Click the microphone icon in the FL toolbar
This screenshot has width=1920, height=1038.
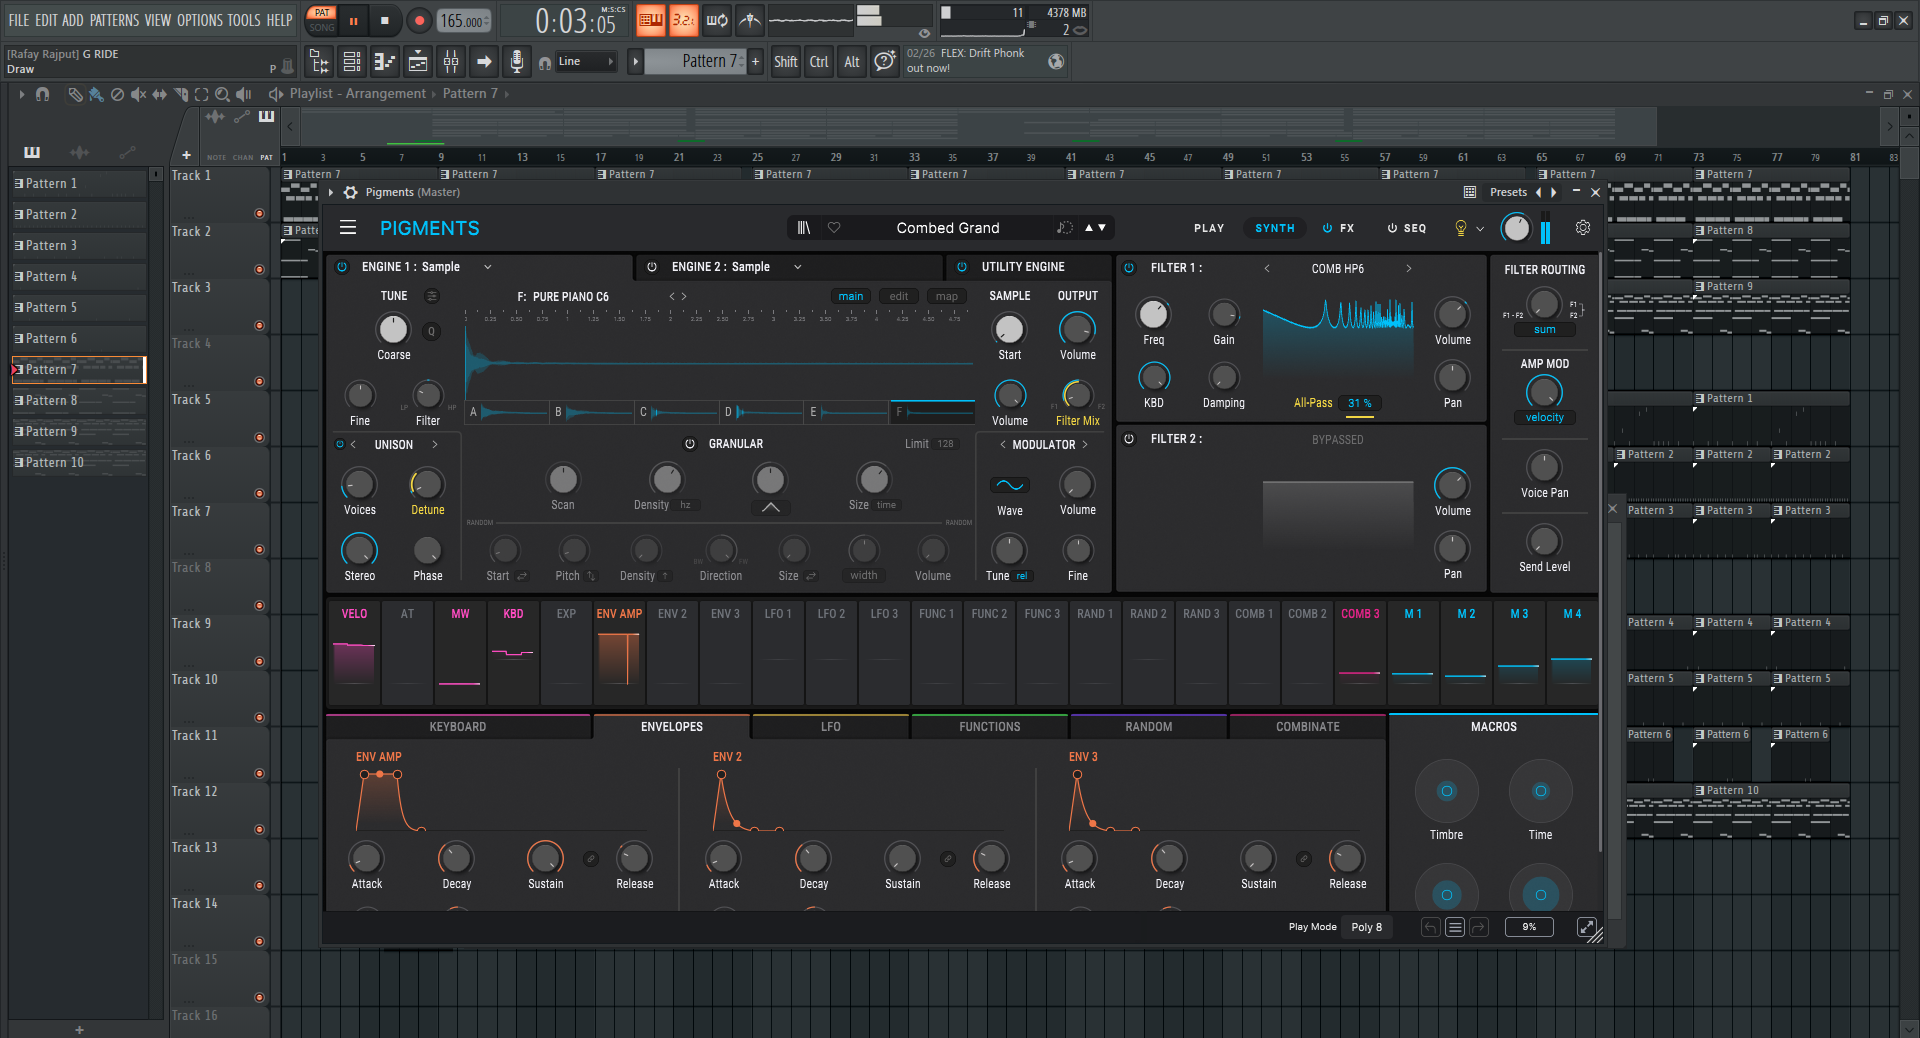pyautogui.click(x=516, y=62)
